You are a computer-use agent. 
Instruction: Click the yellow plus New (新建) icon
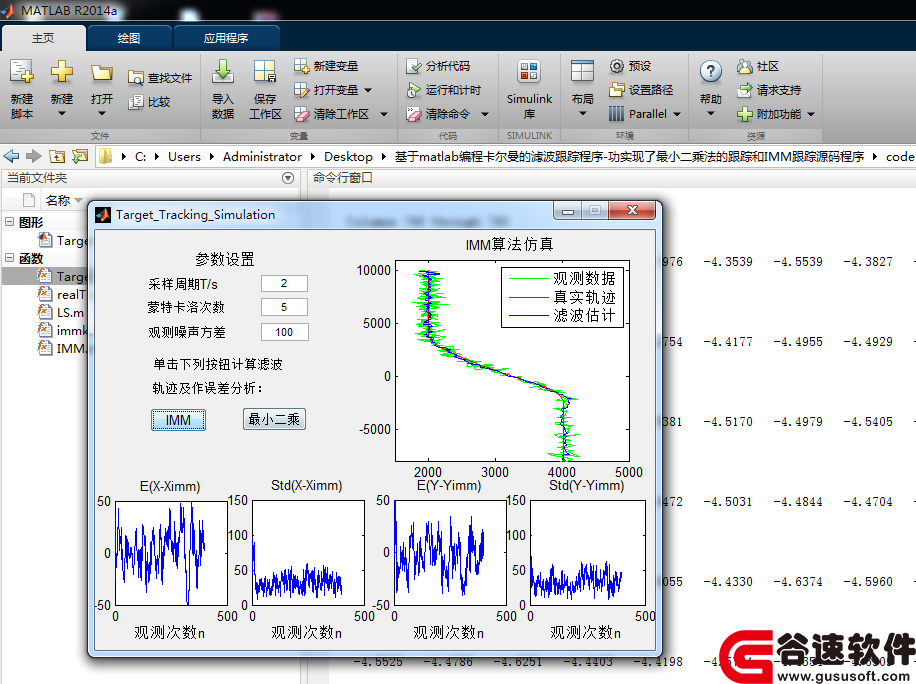point(61,71)
